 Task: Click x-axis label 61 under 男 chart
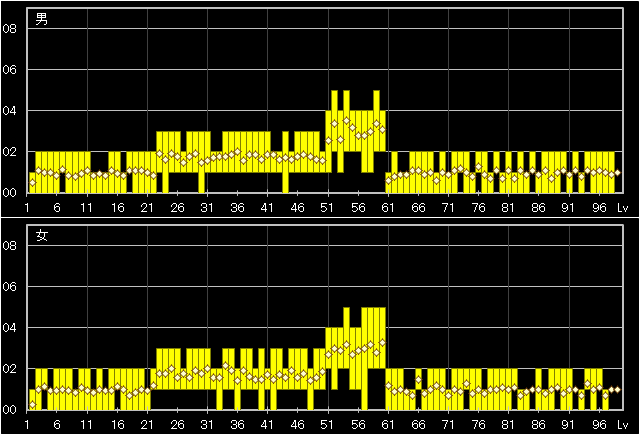pyautogui.click(x=388, y=208)
